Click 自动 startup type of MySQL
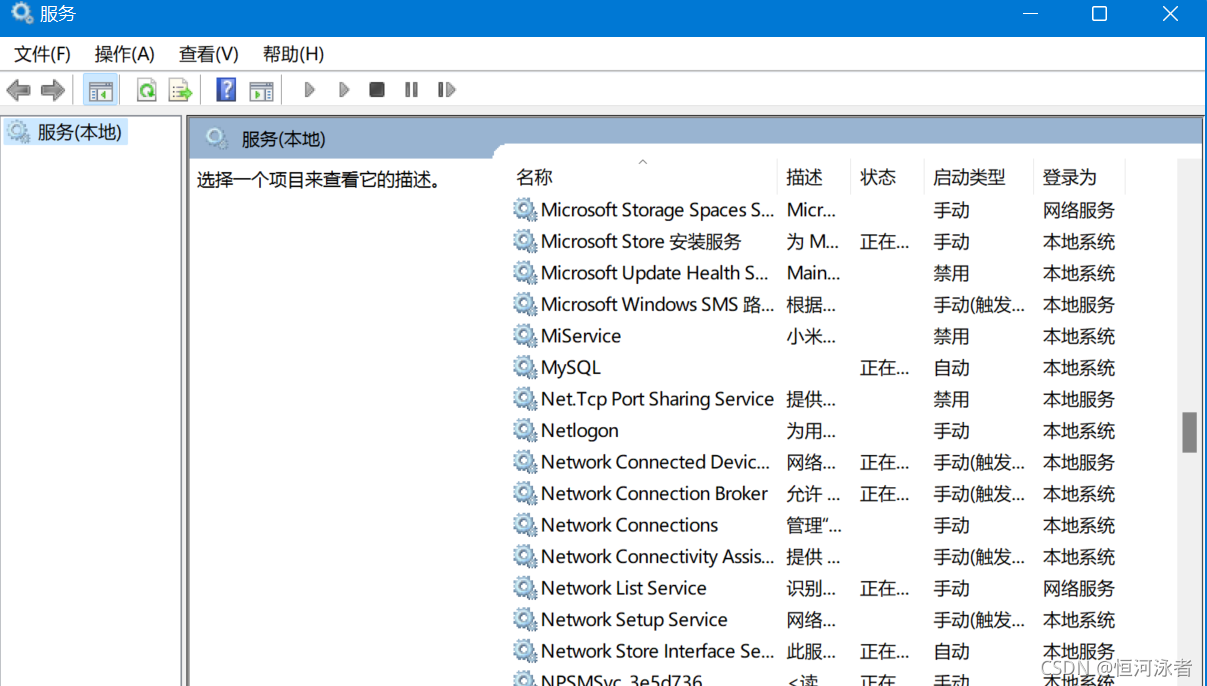The image size is (1207, 686). 951,368
